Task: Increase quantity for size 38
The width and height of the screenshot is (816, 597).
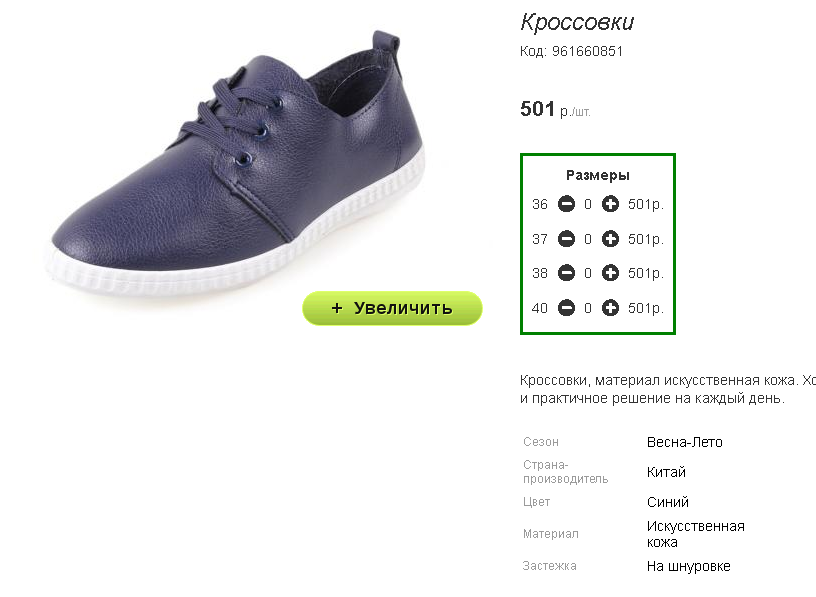Action: point(610,273)
